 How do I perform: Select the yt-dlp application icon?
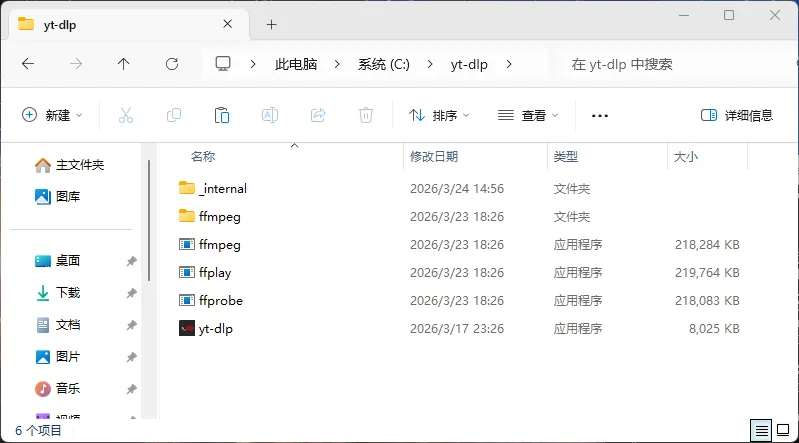(187, 328)
